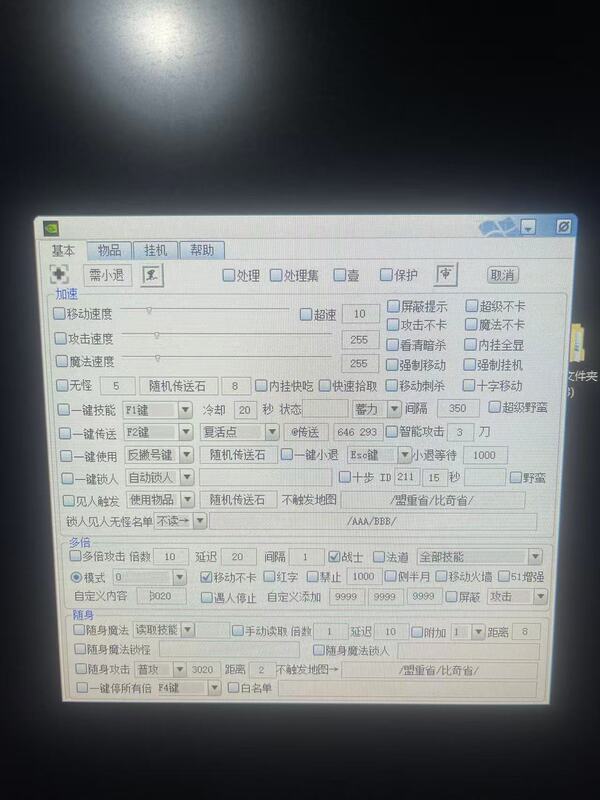600x800 pixels.
Task: Open the 使用物品 dropdown
Action: (161, 499)
